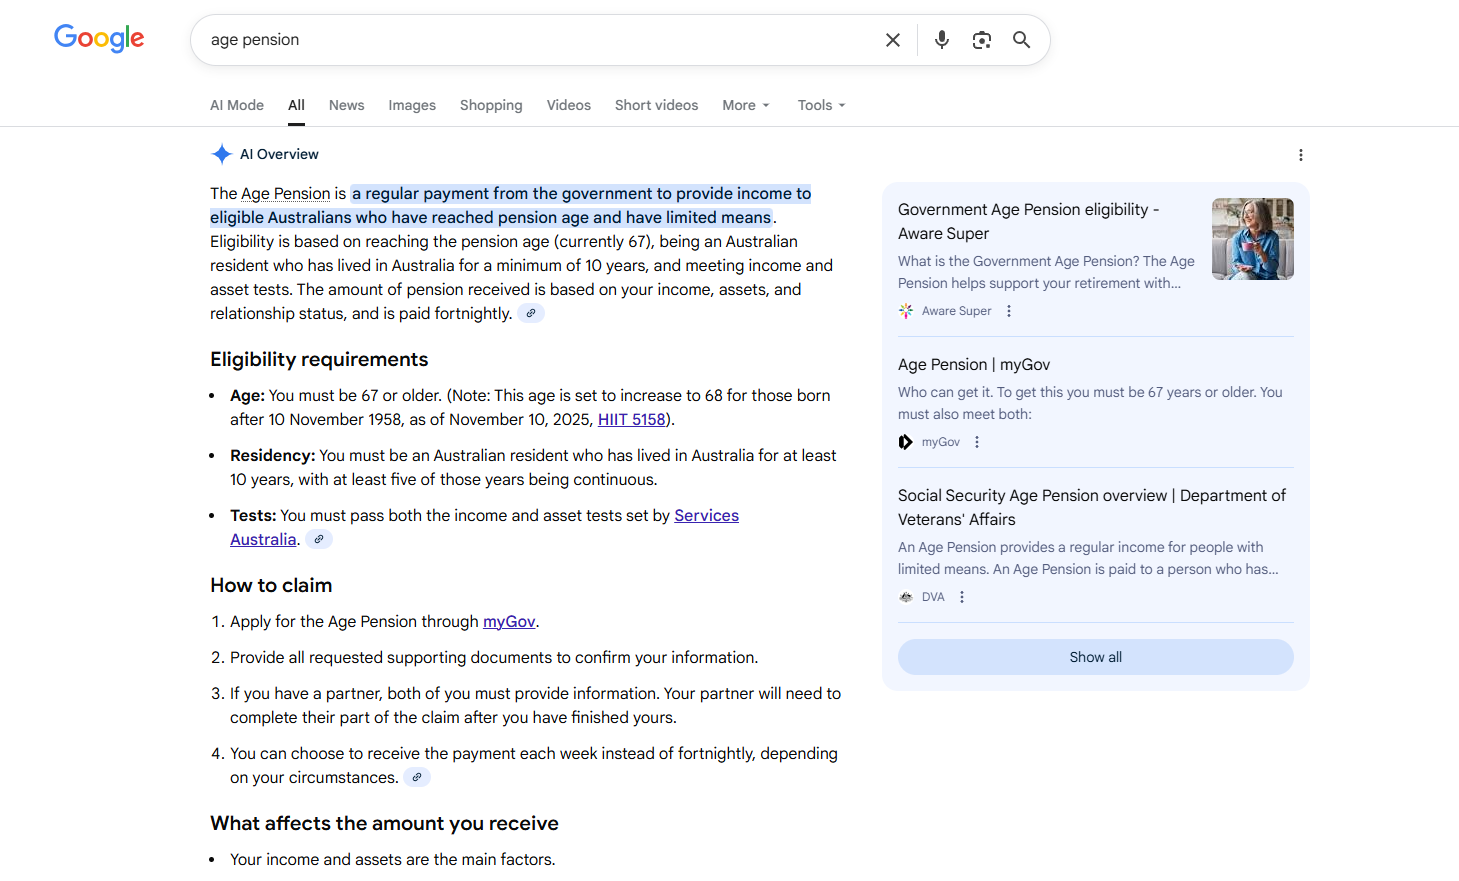Open search by image camera icon

pos(981,40)
